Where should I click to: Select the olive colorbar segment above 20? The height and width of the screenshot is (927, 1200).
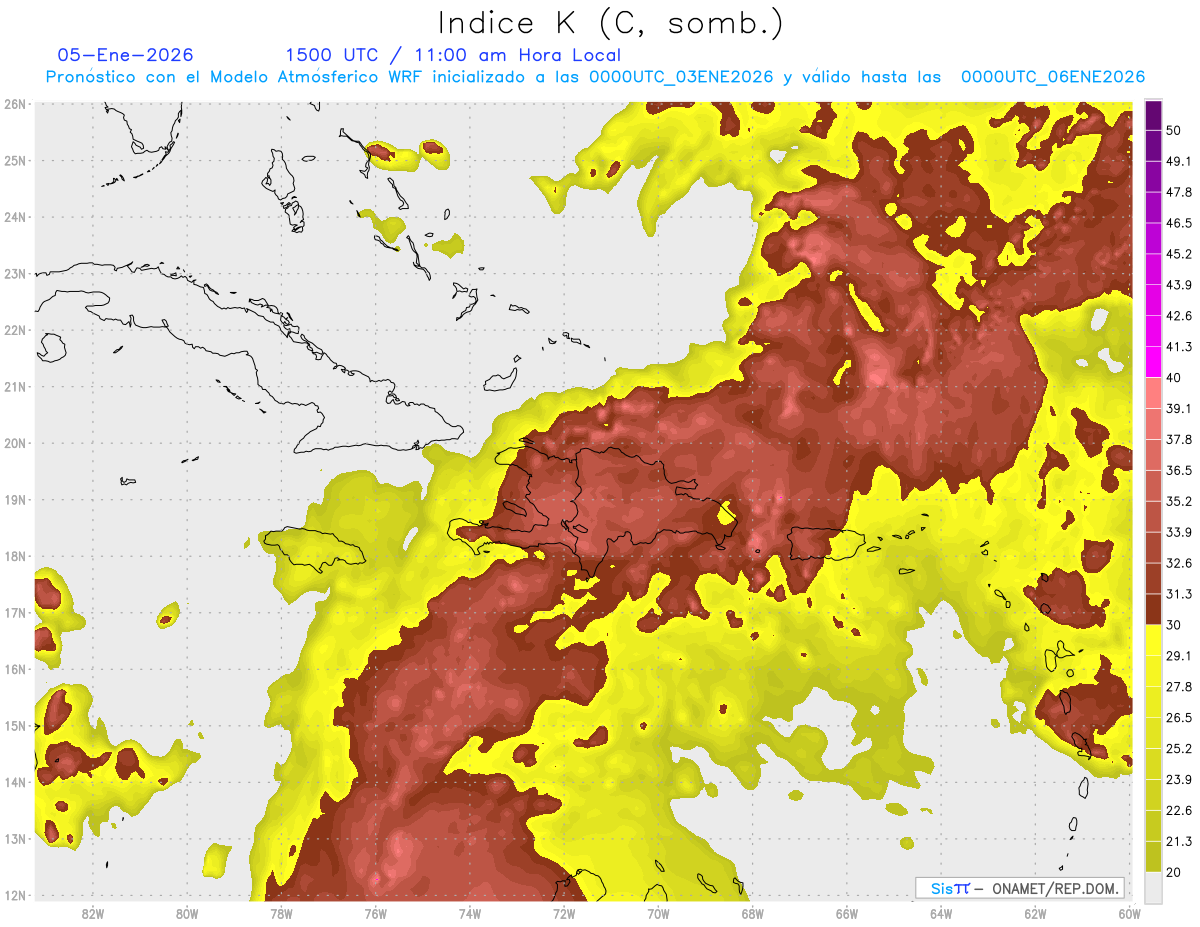1153,857
